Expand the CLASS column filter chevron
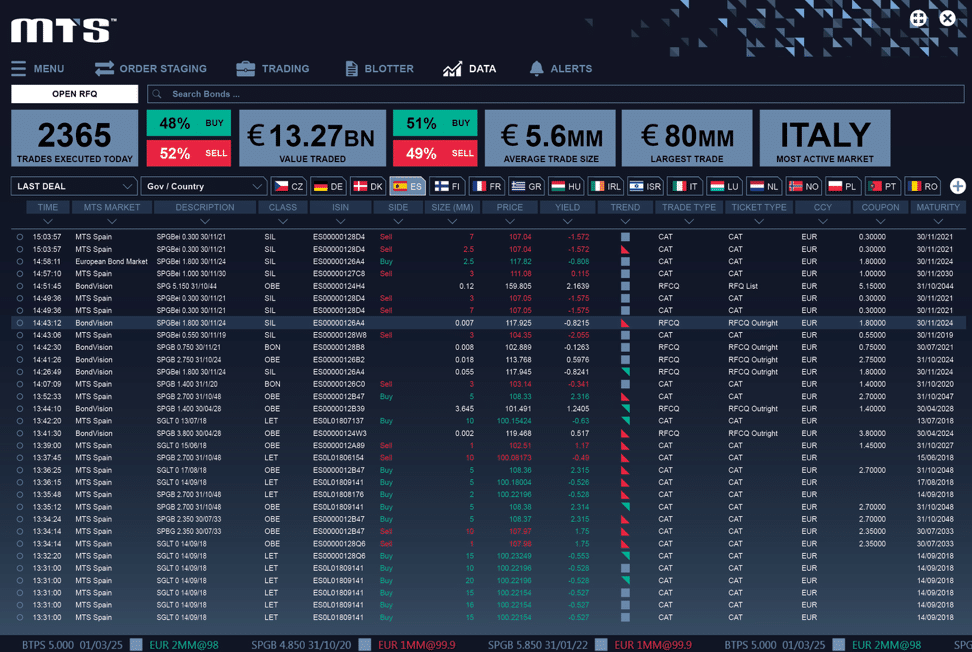972x652 pixels. click(x=283, y=221)
